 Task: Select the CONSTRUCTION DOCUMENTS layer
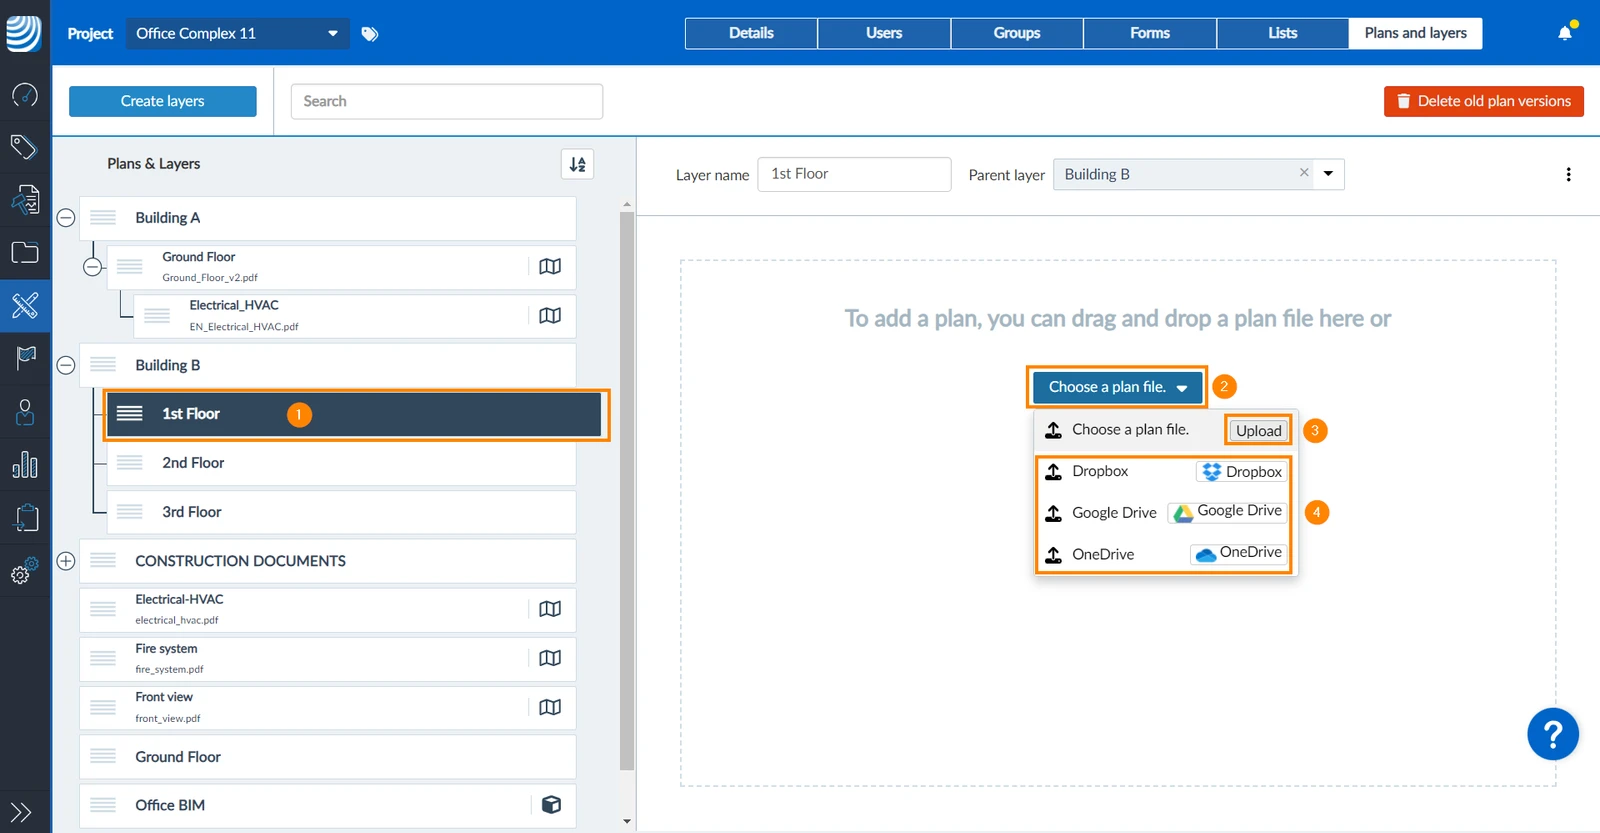328,561
